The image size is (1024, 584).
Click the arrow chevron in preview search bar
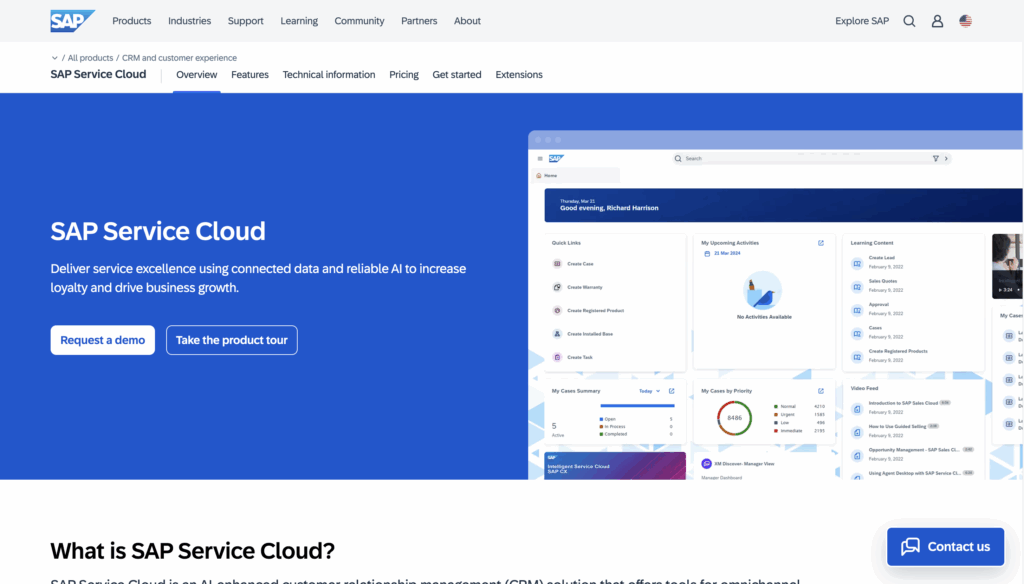946,159
